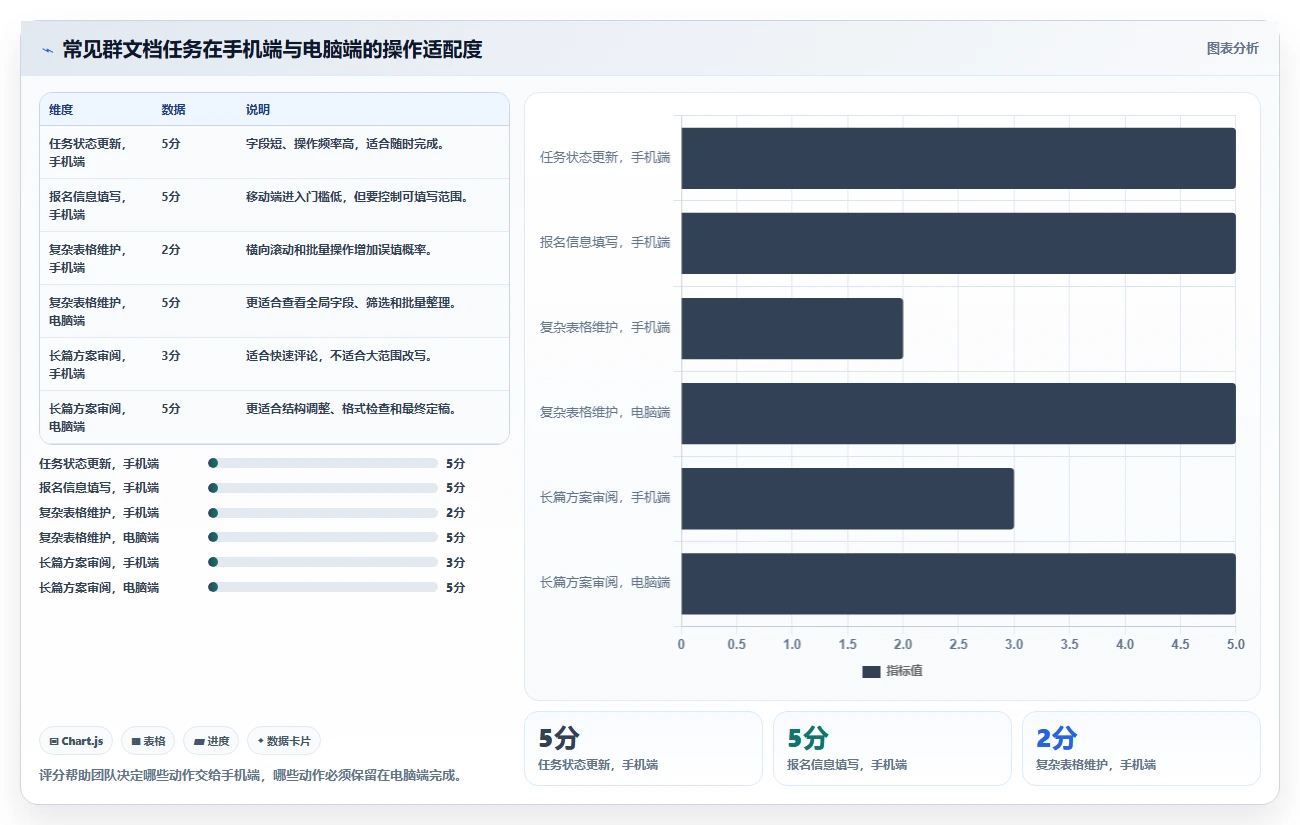Select the 进度 tag chip
Screen dimensions: 1300x825
pyautogui.click(x=211, y=741)
